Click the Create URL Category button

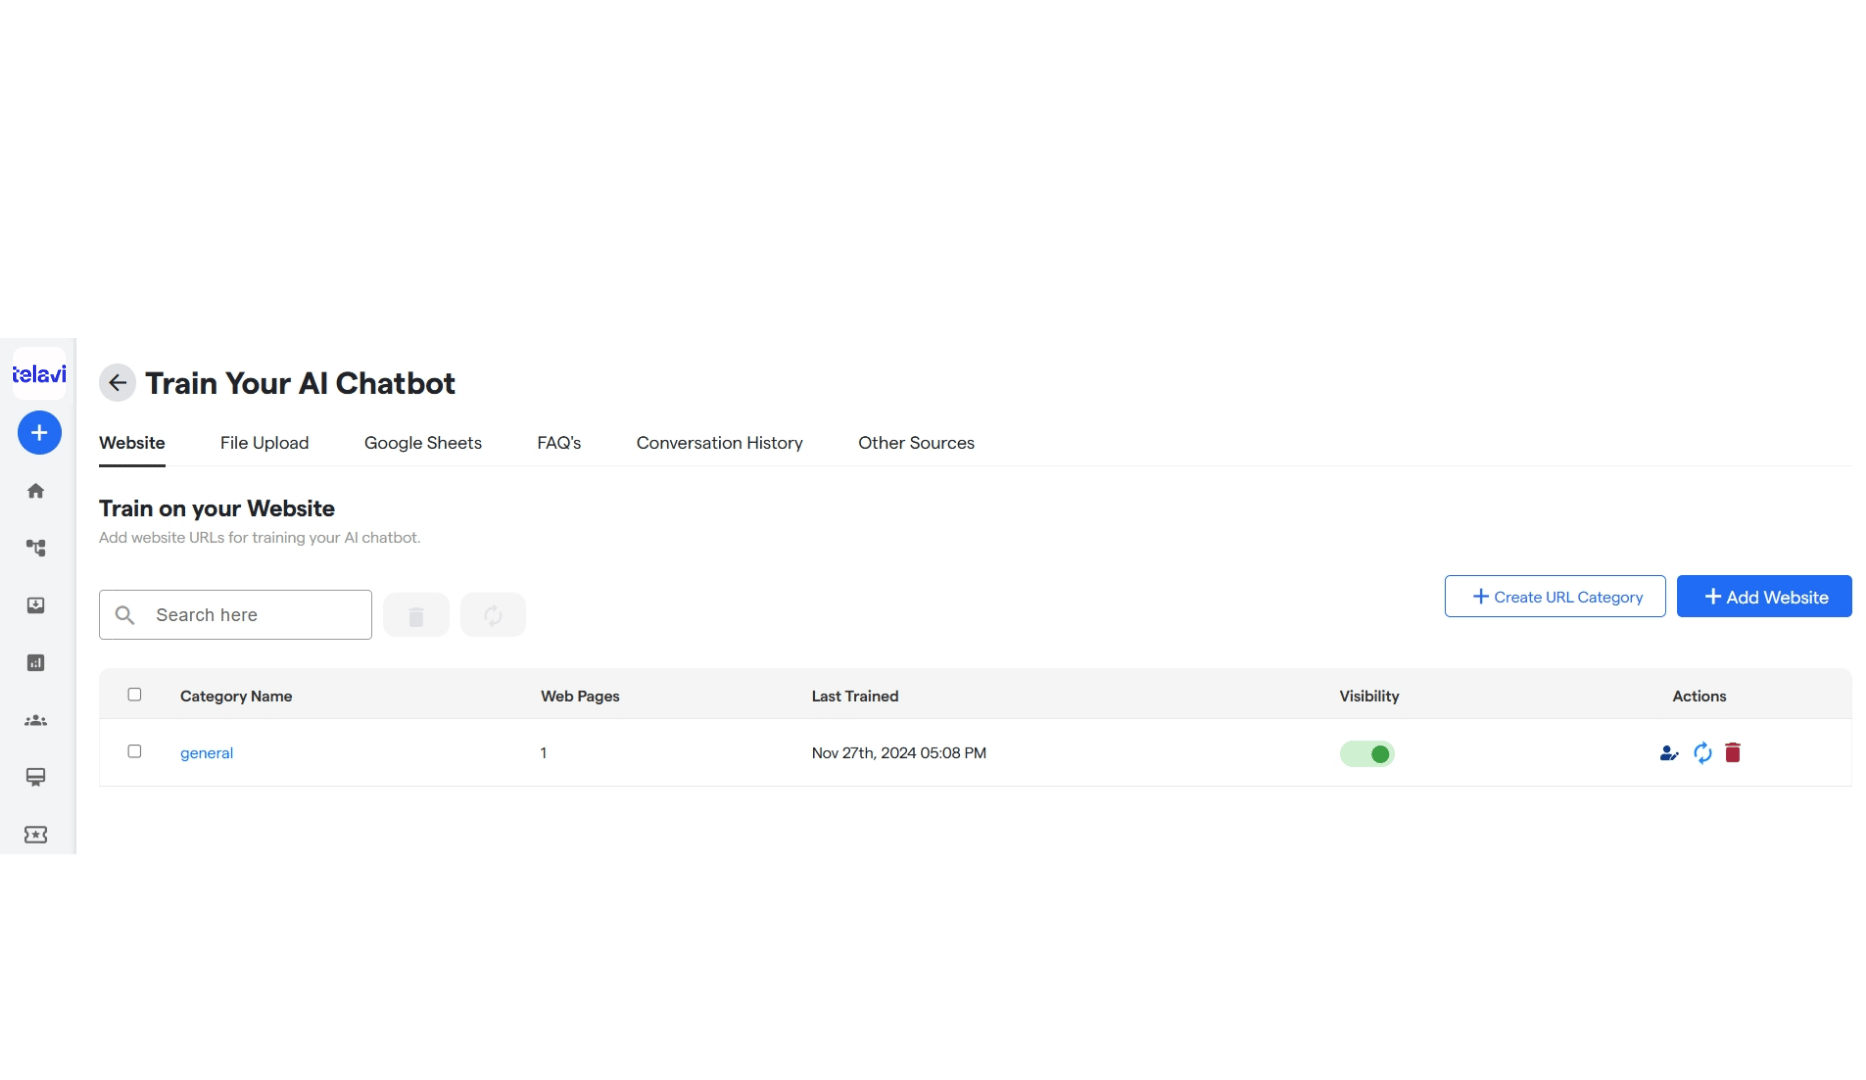coord(1555,597)
